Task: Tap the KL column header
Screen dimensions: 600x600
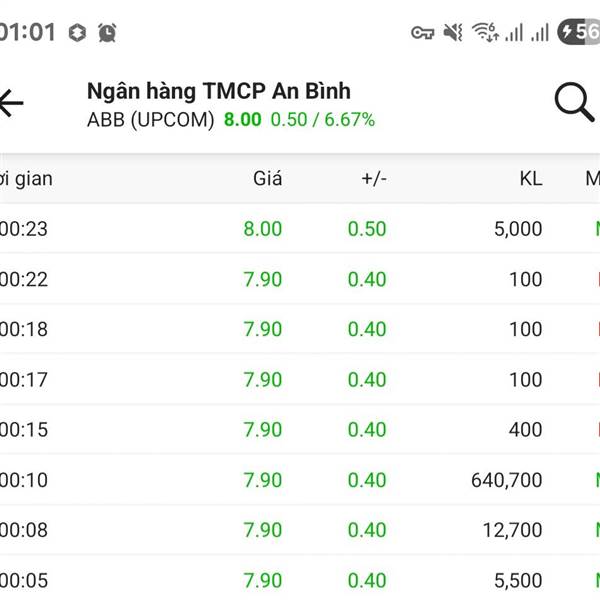Action: pyautogui.click(x=531, y=179)
